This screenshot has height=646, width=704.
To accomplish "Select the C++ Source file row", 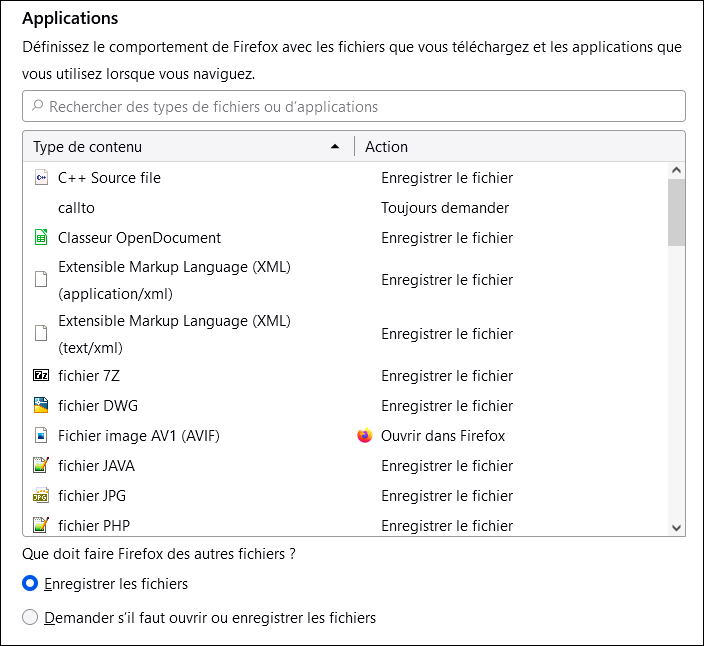I will (x=345, y=178).
